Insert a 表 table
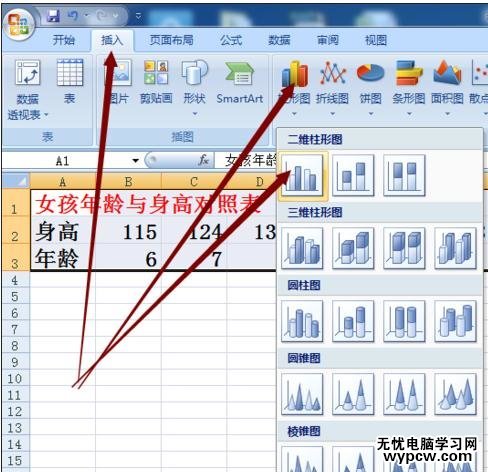The height and width of the screenshot is (472, 488). pos(70,82)
